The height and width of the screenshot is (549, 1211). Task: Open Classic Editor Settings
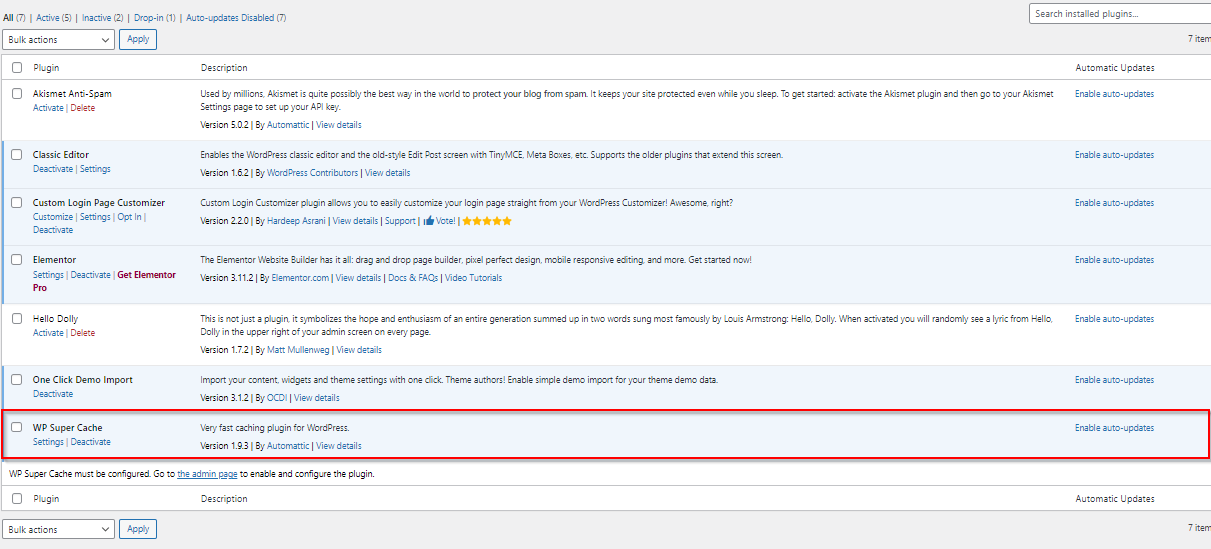(x=95, y=169)
